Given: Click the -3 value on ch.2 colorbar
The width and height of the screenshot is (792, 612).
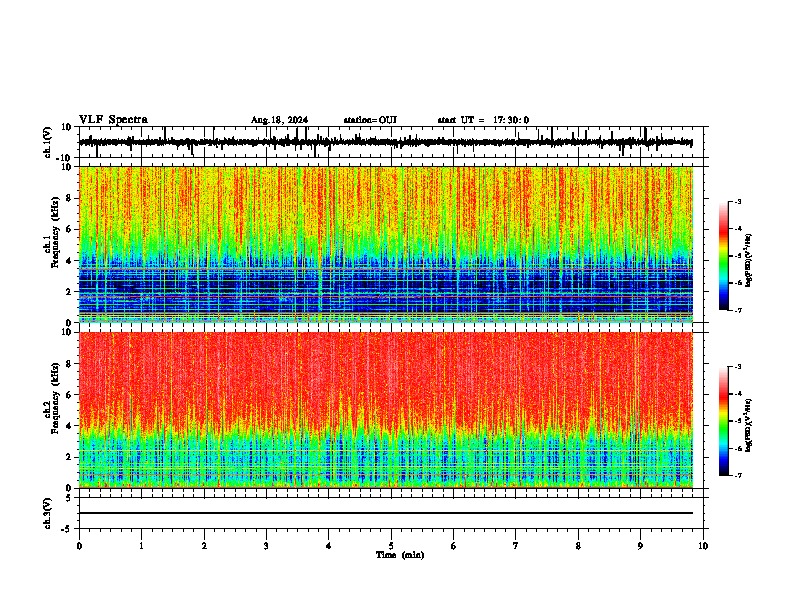Looking at the screenshot, I should [x=738, y=367].
